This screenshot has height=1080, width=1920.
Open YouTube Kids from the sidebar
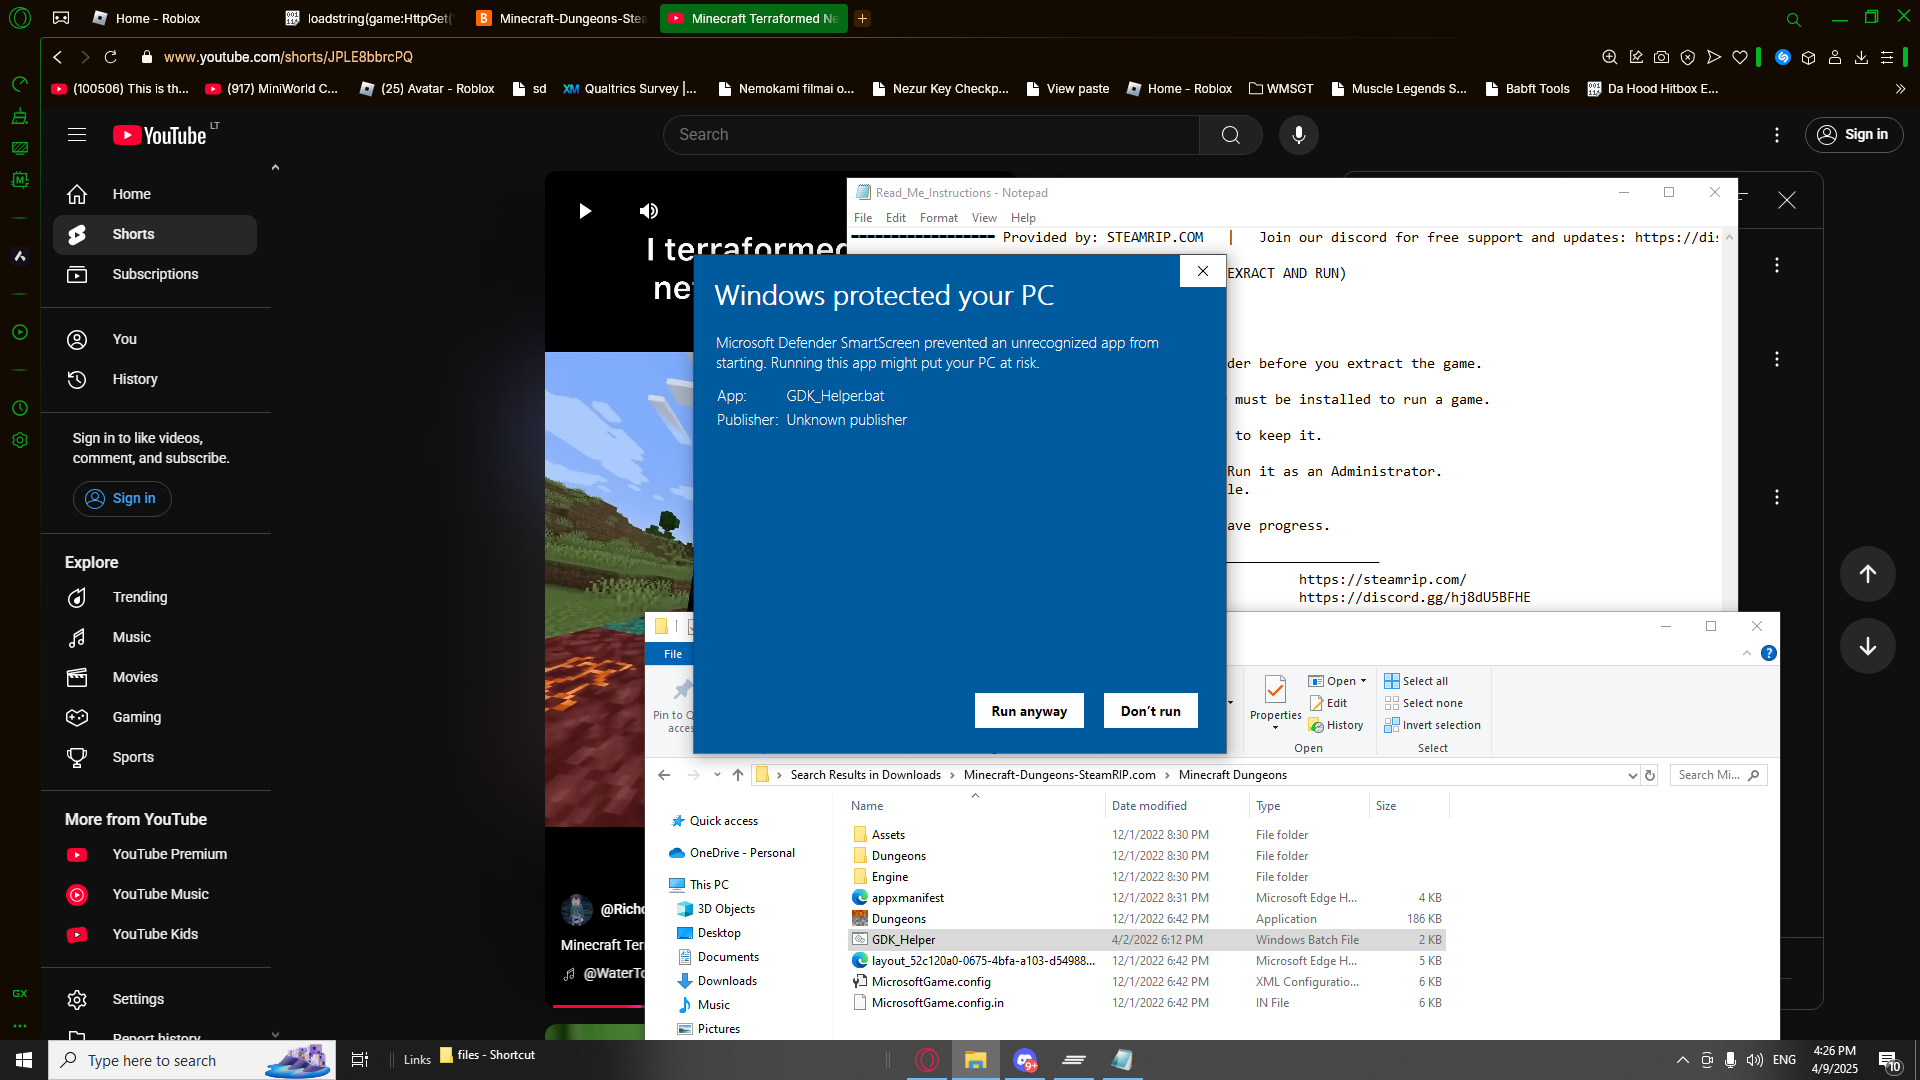point(155,934)
